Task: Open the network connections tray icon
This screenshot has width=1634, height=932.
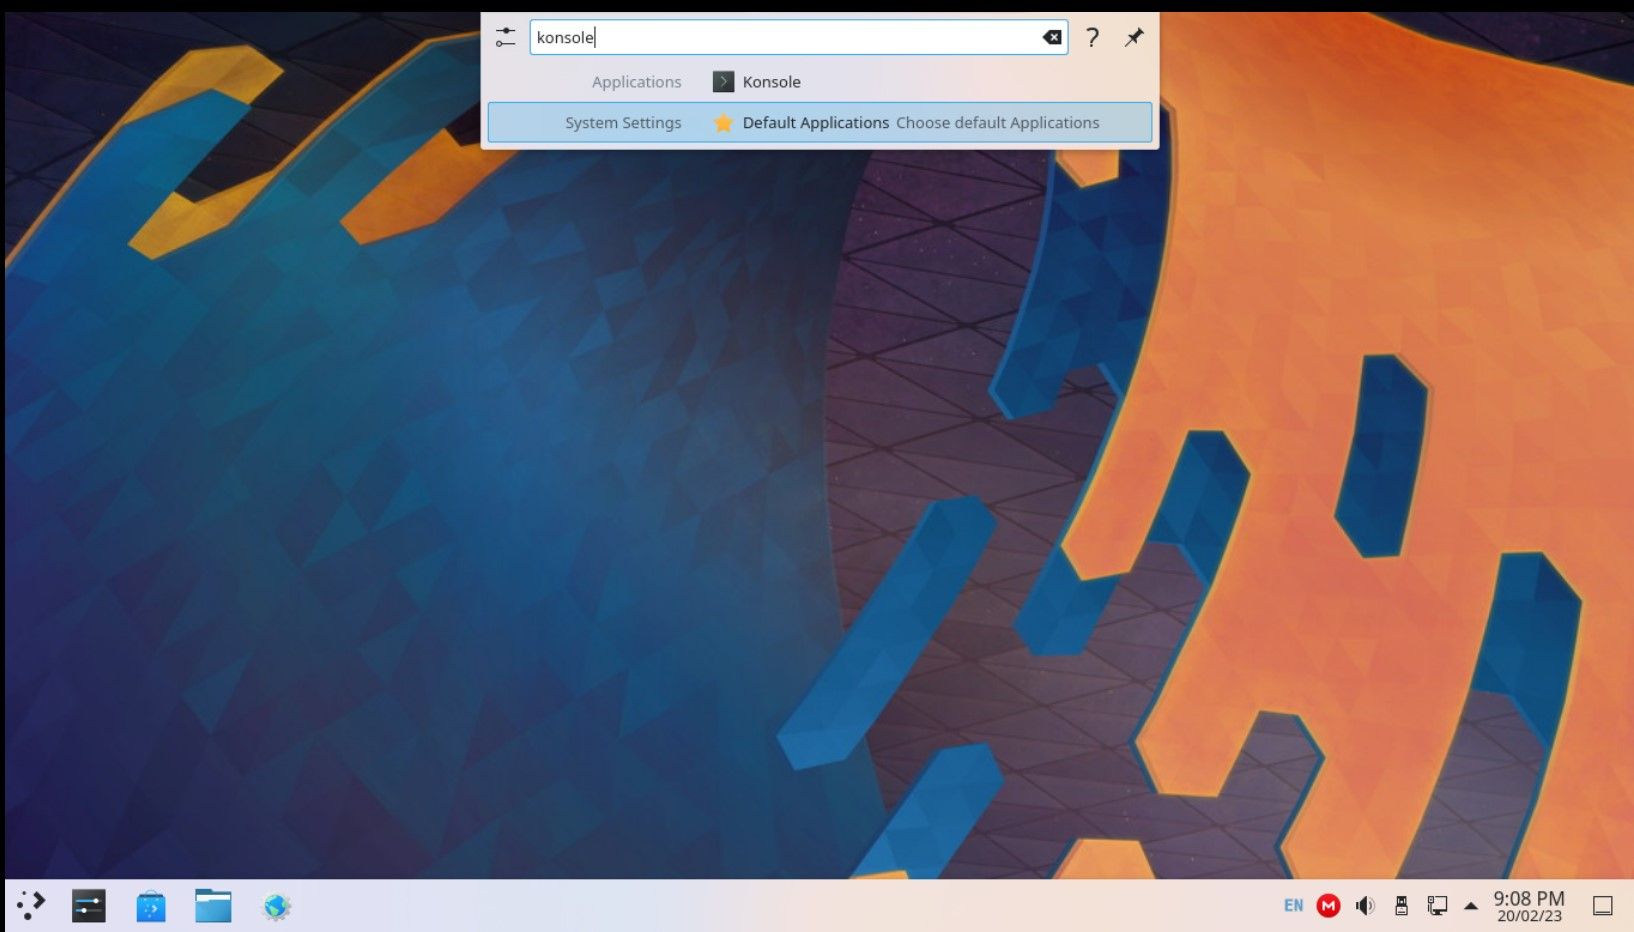Action: pos(1437,905)
